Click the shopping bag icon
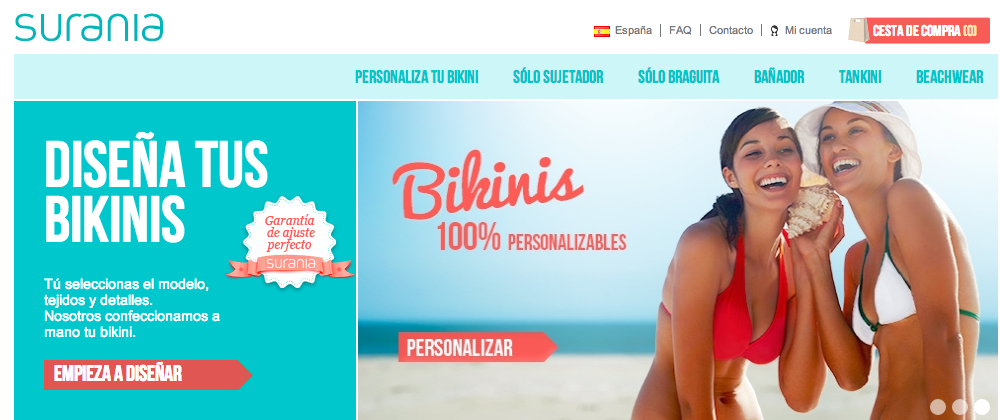1000x420 pixels. coord(859,30)
